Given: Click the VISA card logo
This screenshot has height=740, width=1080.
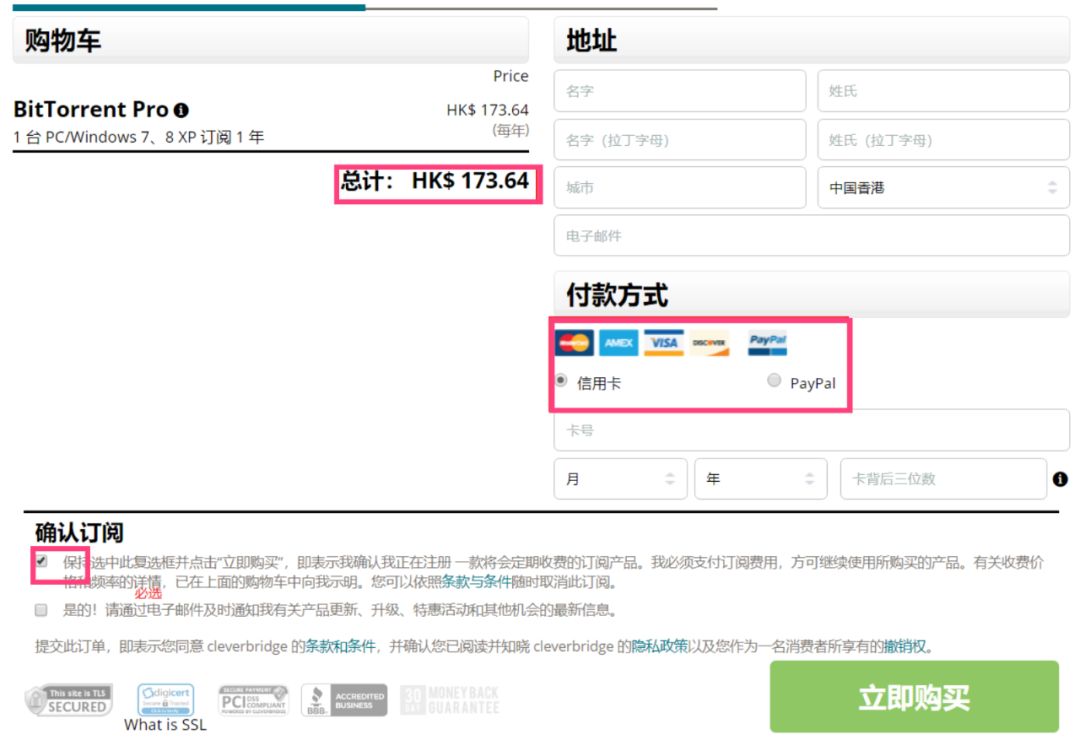Looking at the screenshot, I should pos(663,342).
